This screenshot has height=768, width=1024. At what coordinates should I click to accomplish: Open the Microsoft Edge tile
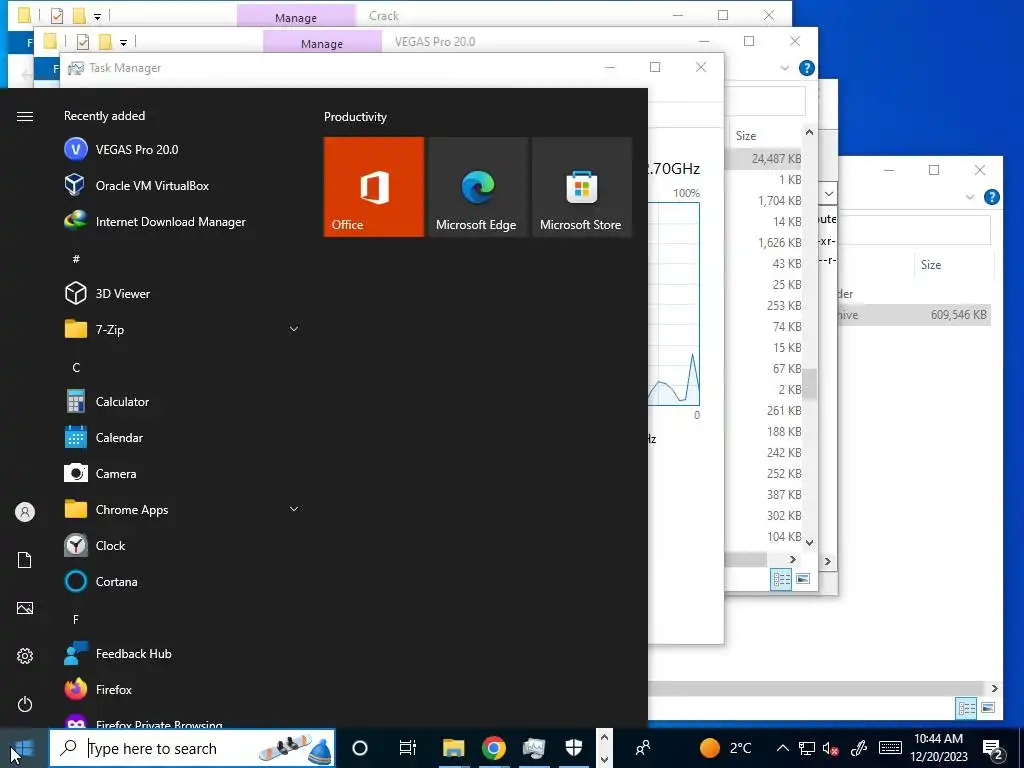click(x=477, y=187)
